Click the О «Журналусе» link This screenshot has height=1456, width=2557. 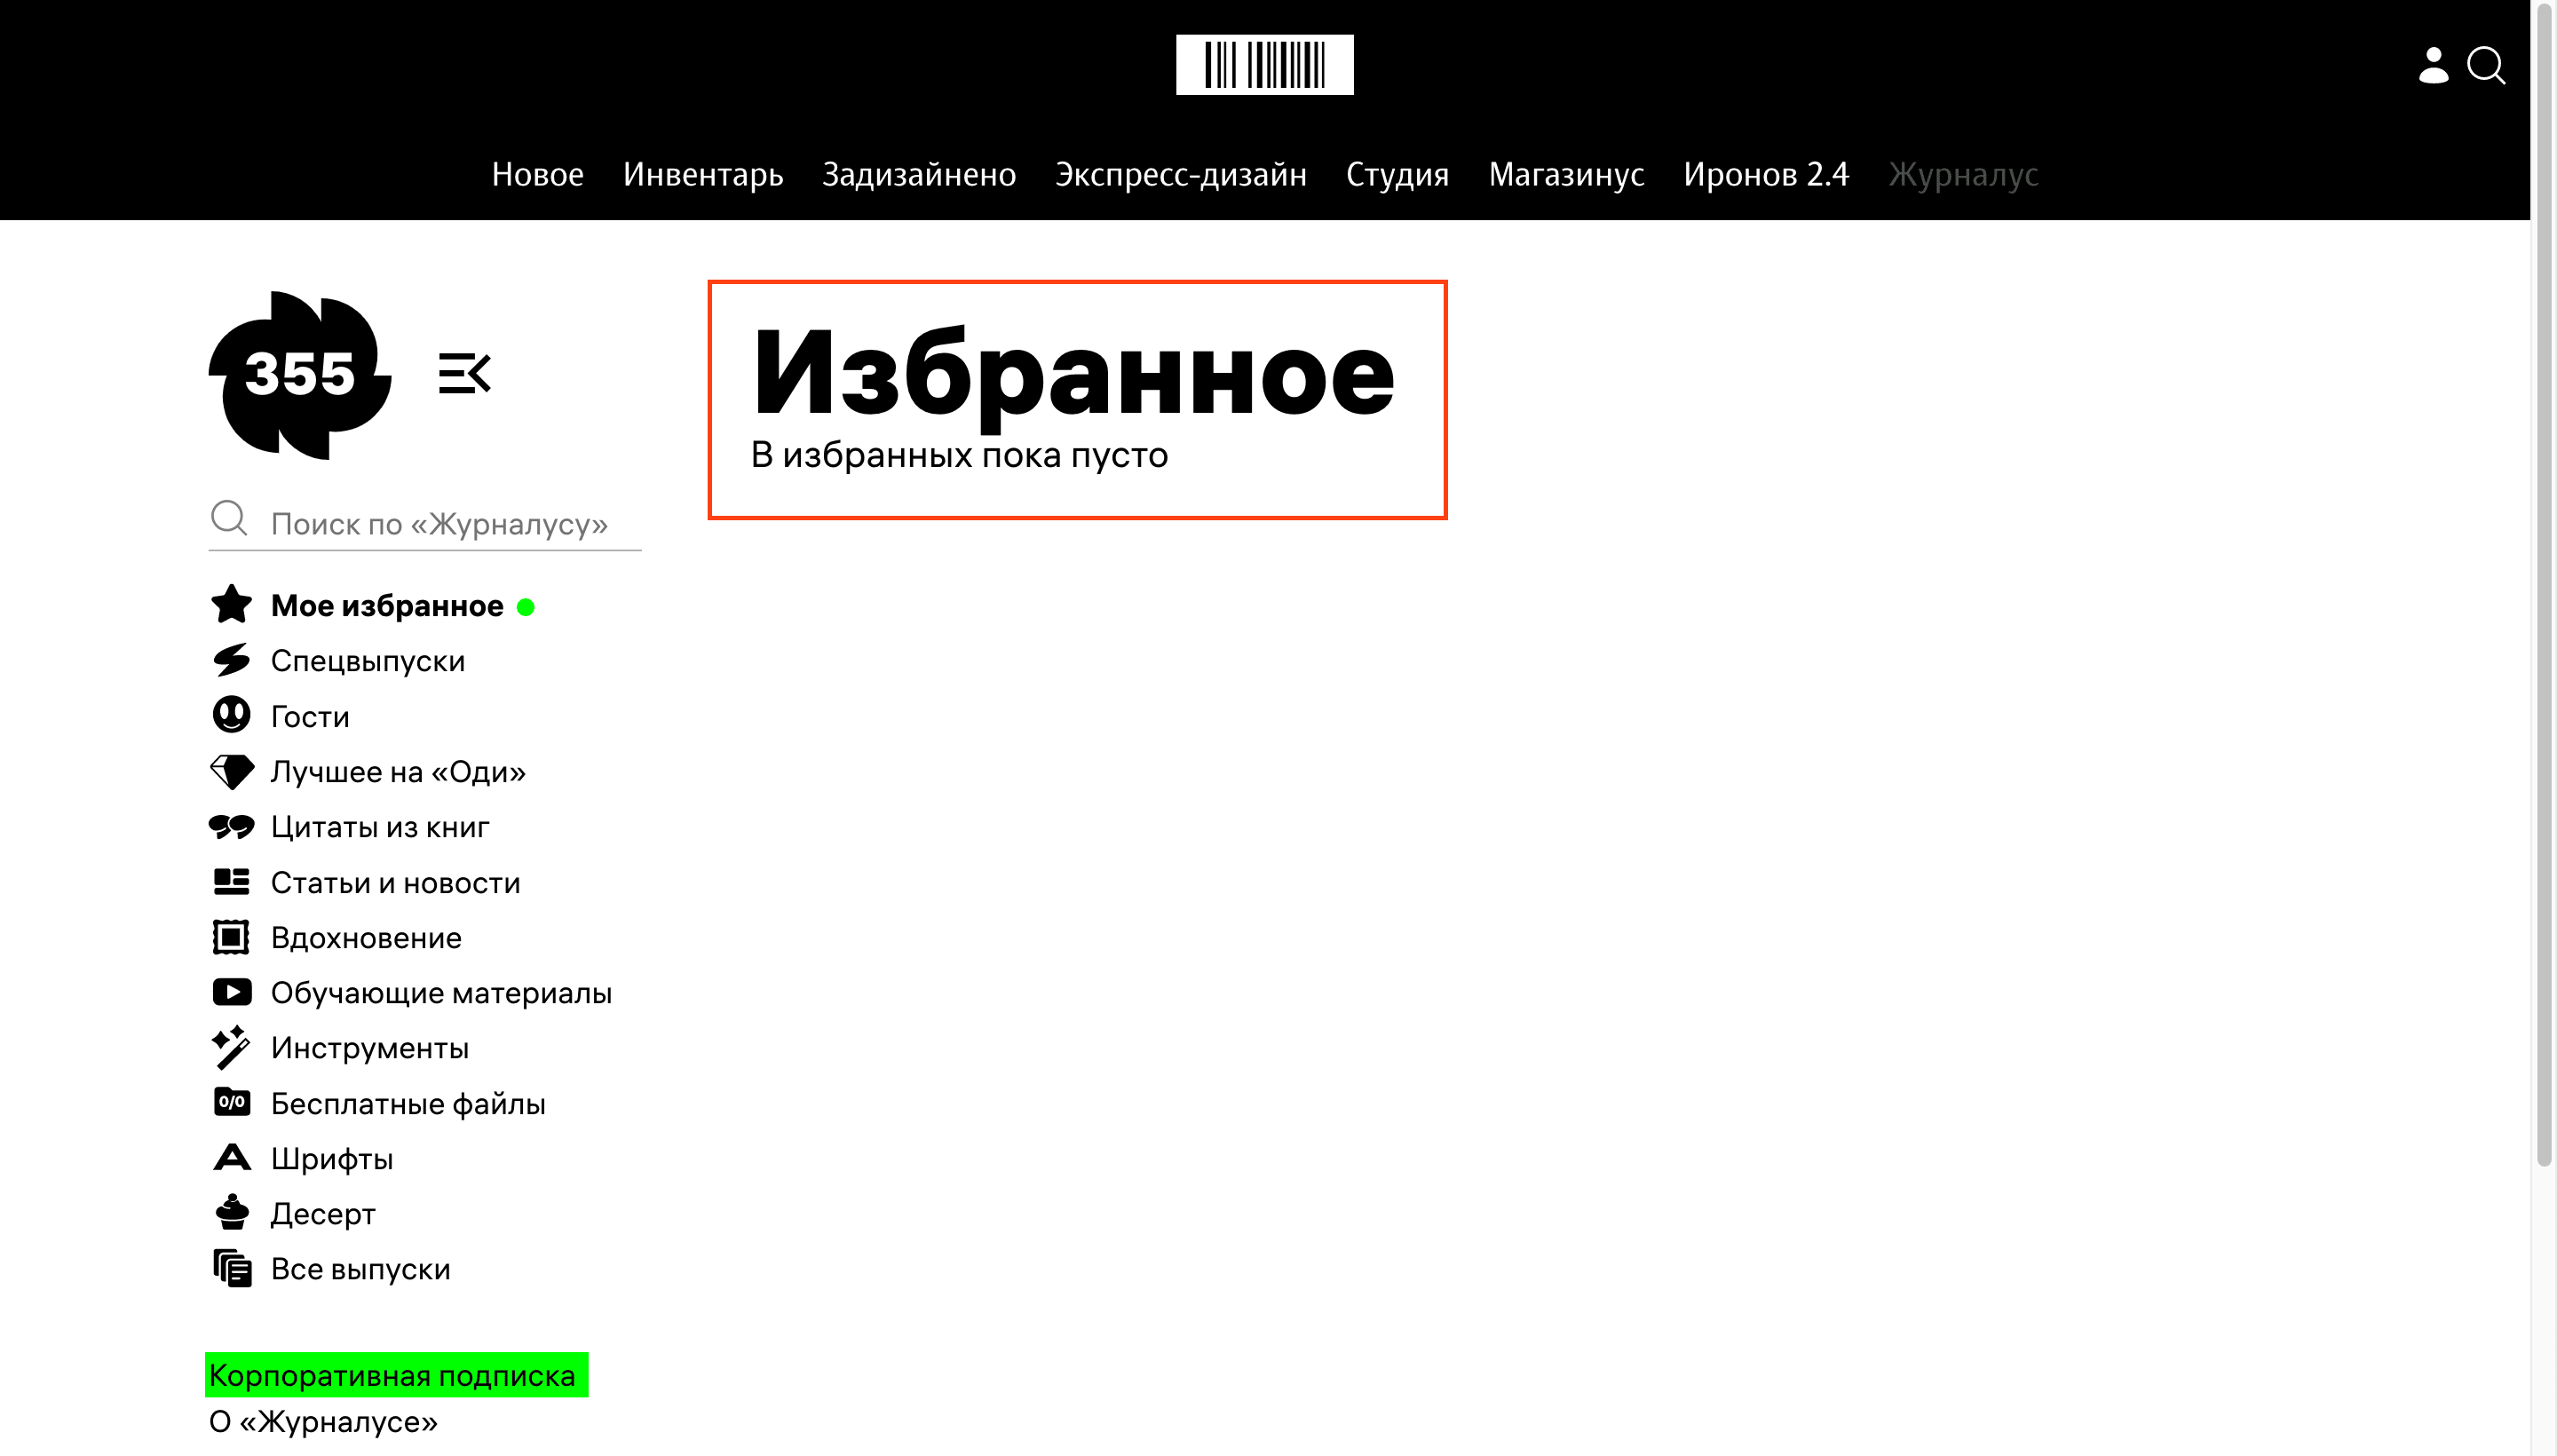(x=322, y=1424)
